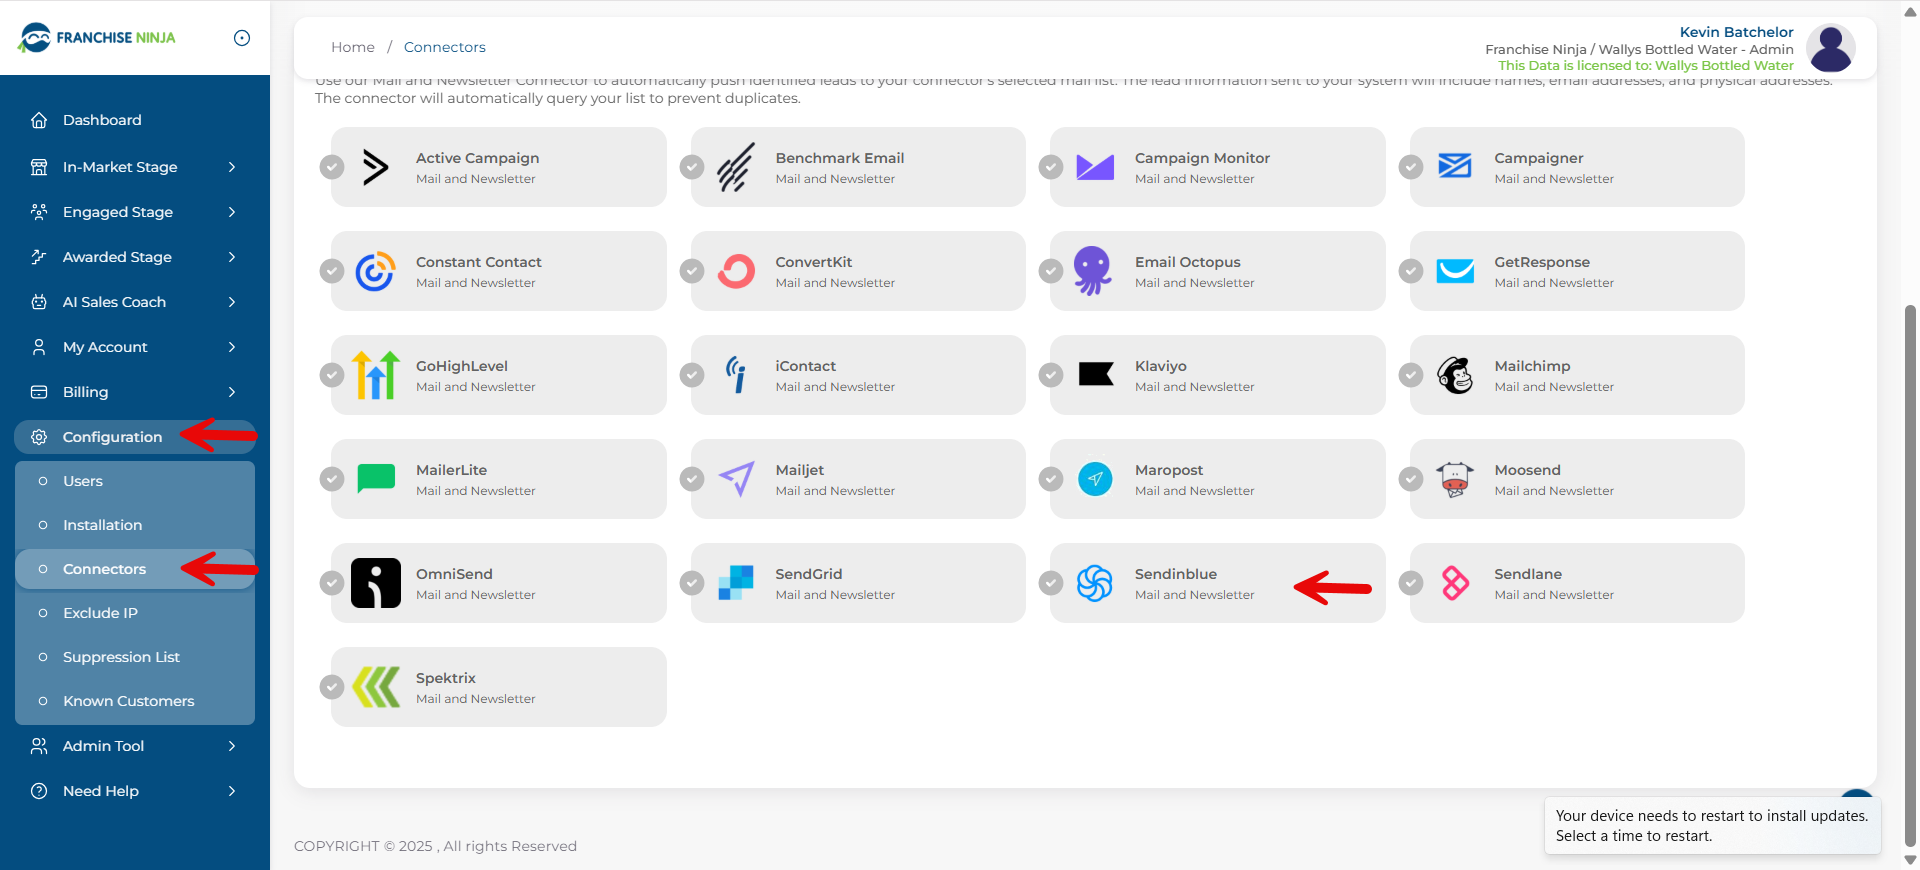Click the GoHighLevel arrows icon
This screenshot has height=870, width=1920.
(376, 375)
